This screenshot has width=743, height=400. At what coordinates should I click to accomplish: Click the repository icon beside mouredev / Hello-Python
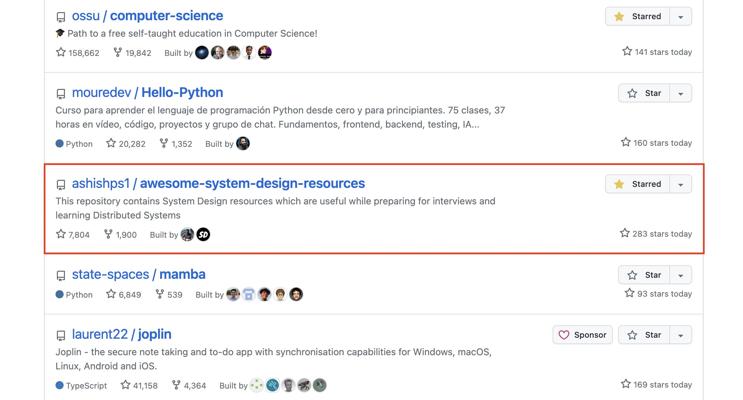click(x=61, y=94)
